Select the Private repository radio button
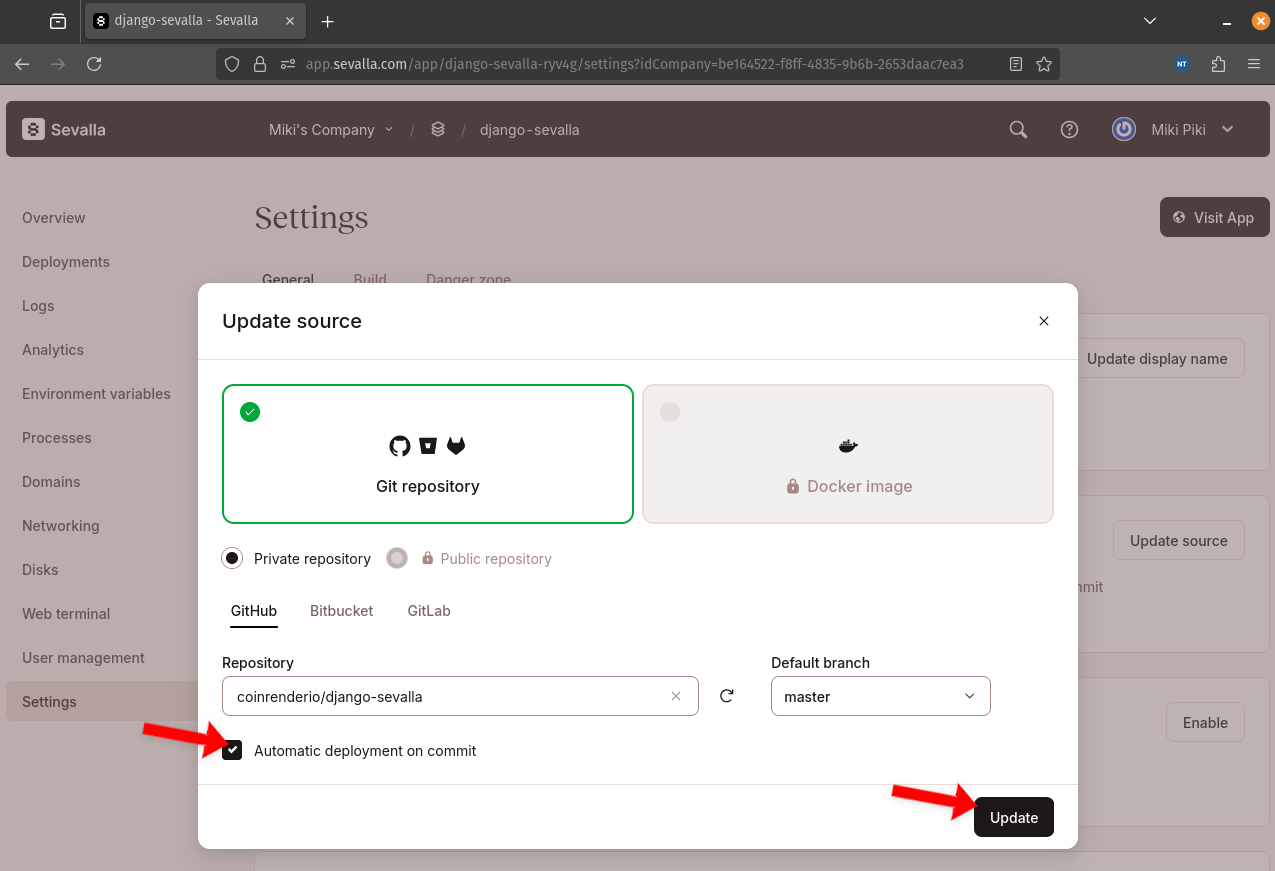The image size is (1275, 871). pyautogui.click(x=232, y=558)
